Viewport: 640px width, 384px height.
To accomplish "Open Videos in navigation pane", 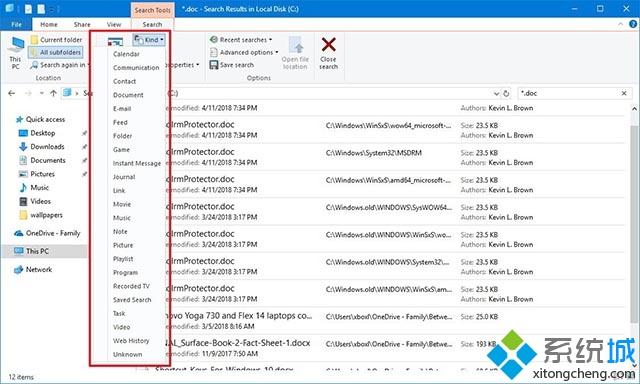I will [x=35, y=201].
